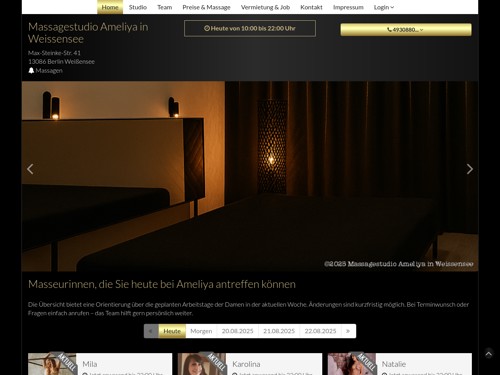The height and width of the screenshot is (375, 500).
Task: Select the Heute date tab
Action: 172,331
